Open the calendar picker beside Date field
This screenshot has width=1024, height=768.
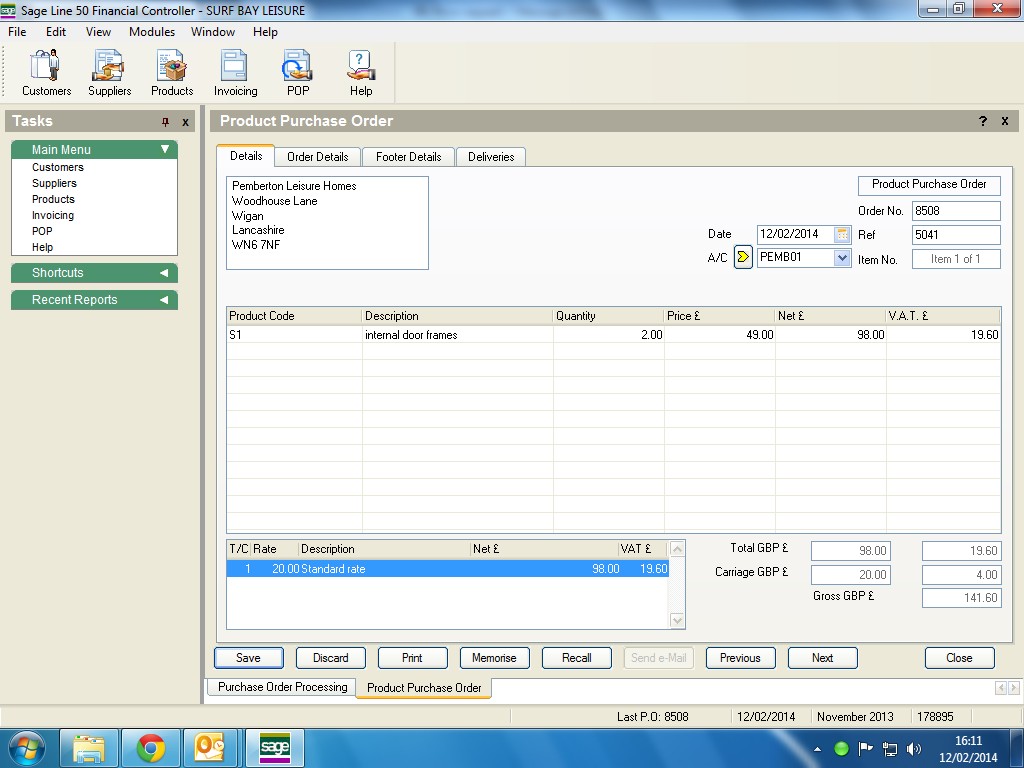tap(842, 234)
